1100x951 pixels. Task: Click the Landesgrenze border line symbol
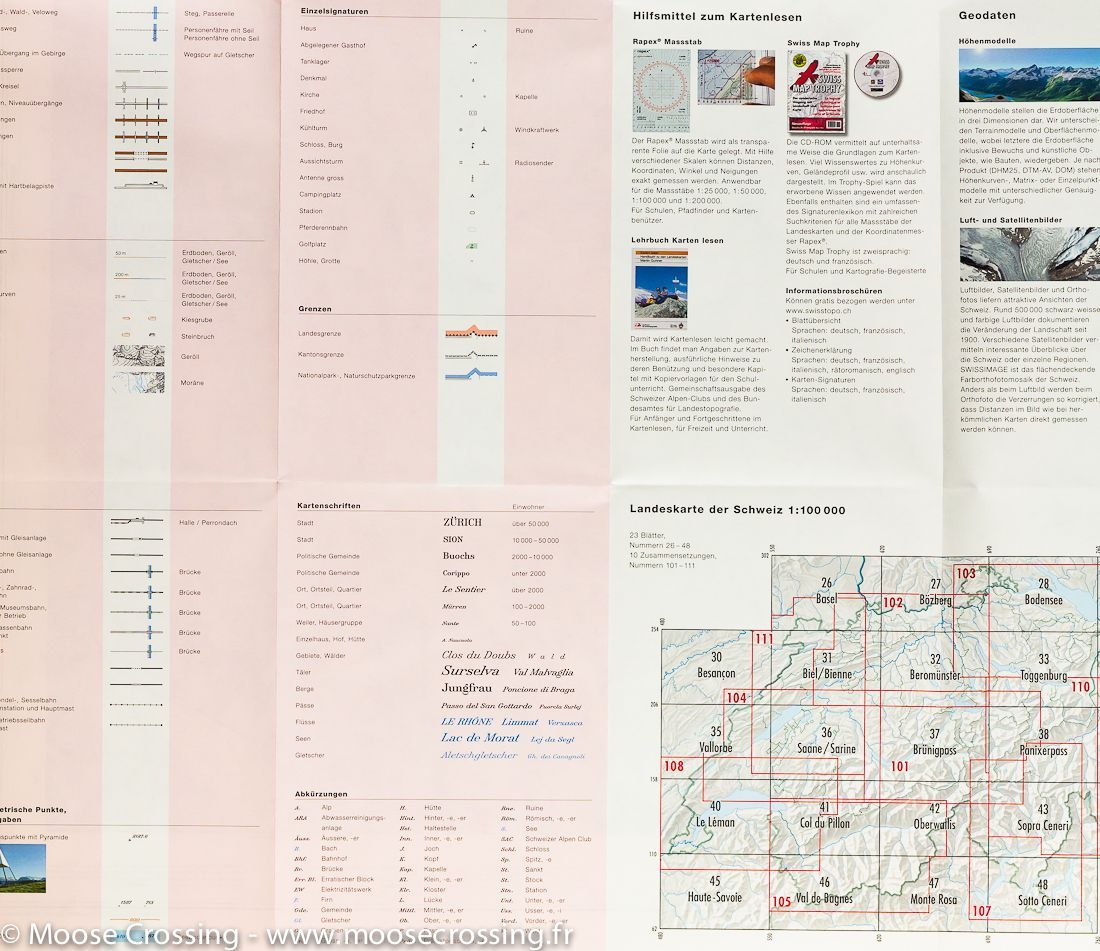[471, 333]
